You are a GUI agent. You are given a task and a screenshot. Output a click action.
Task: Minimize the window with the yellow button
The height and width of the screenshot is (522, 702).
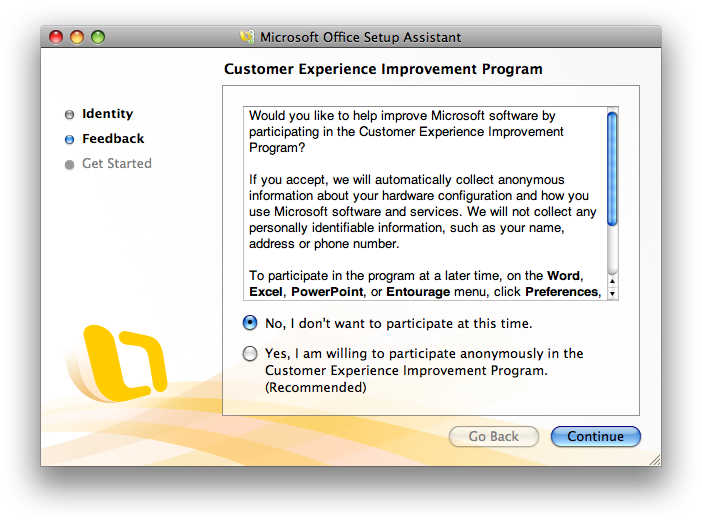click(77, 37)
